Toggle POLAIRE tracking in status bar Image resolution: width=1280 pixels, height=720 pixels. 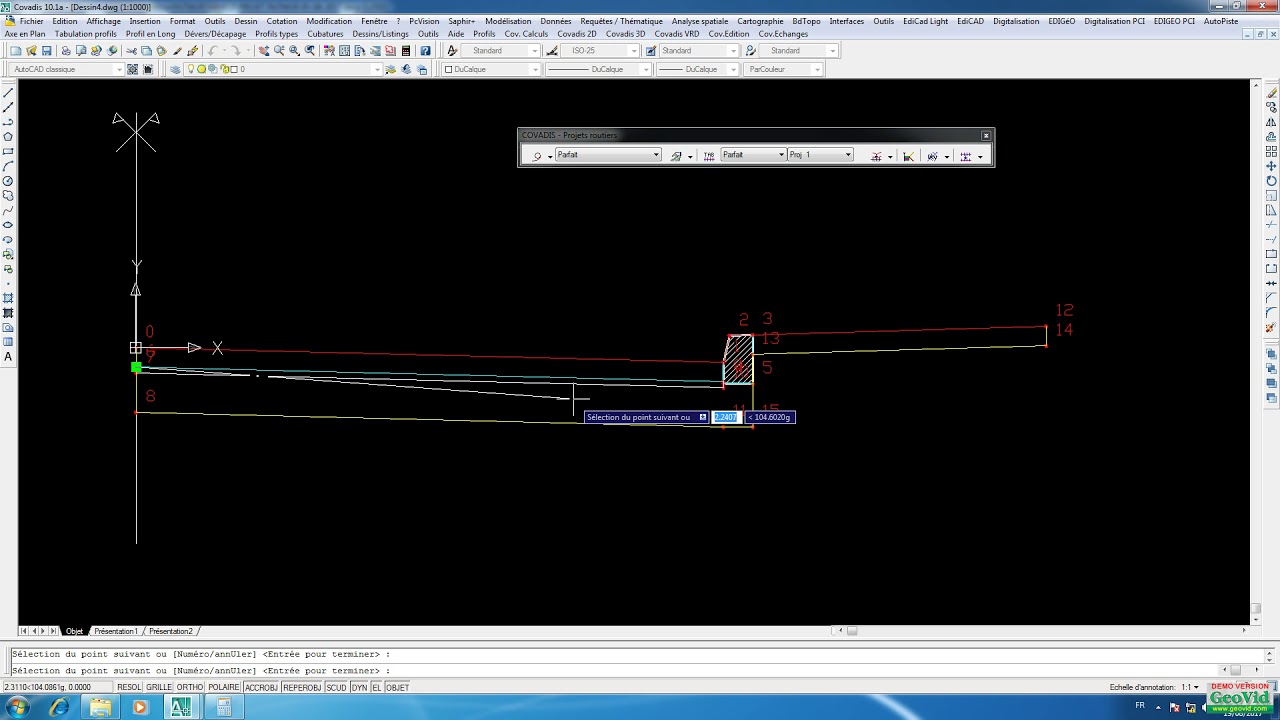[x=224, y=687]
